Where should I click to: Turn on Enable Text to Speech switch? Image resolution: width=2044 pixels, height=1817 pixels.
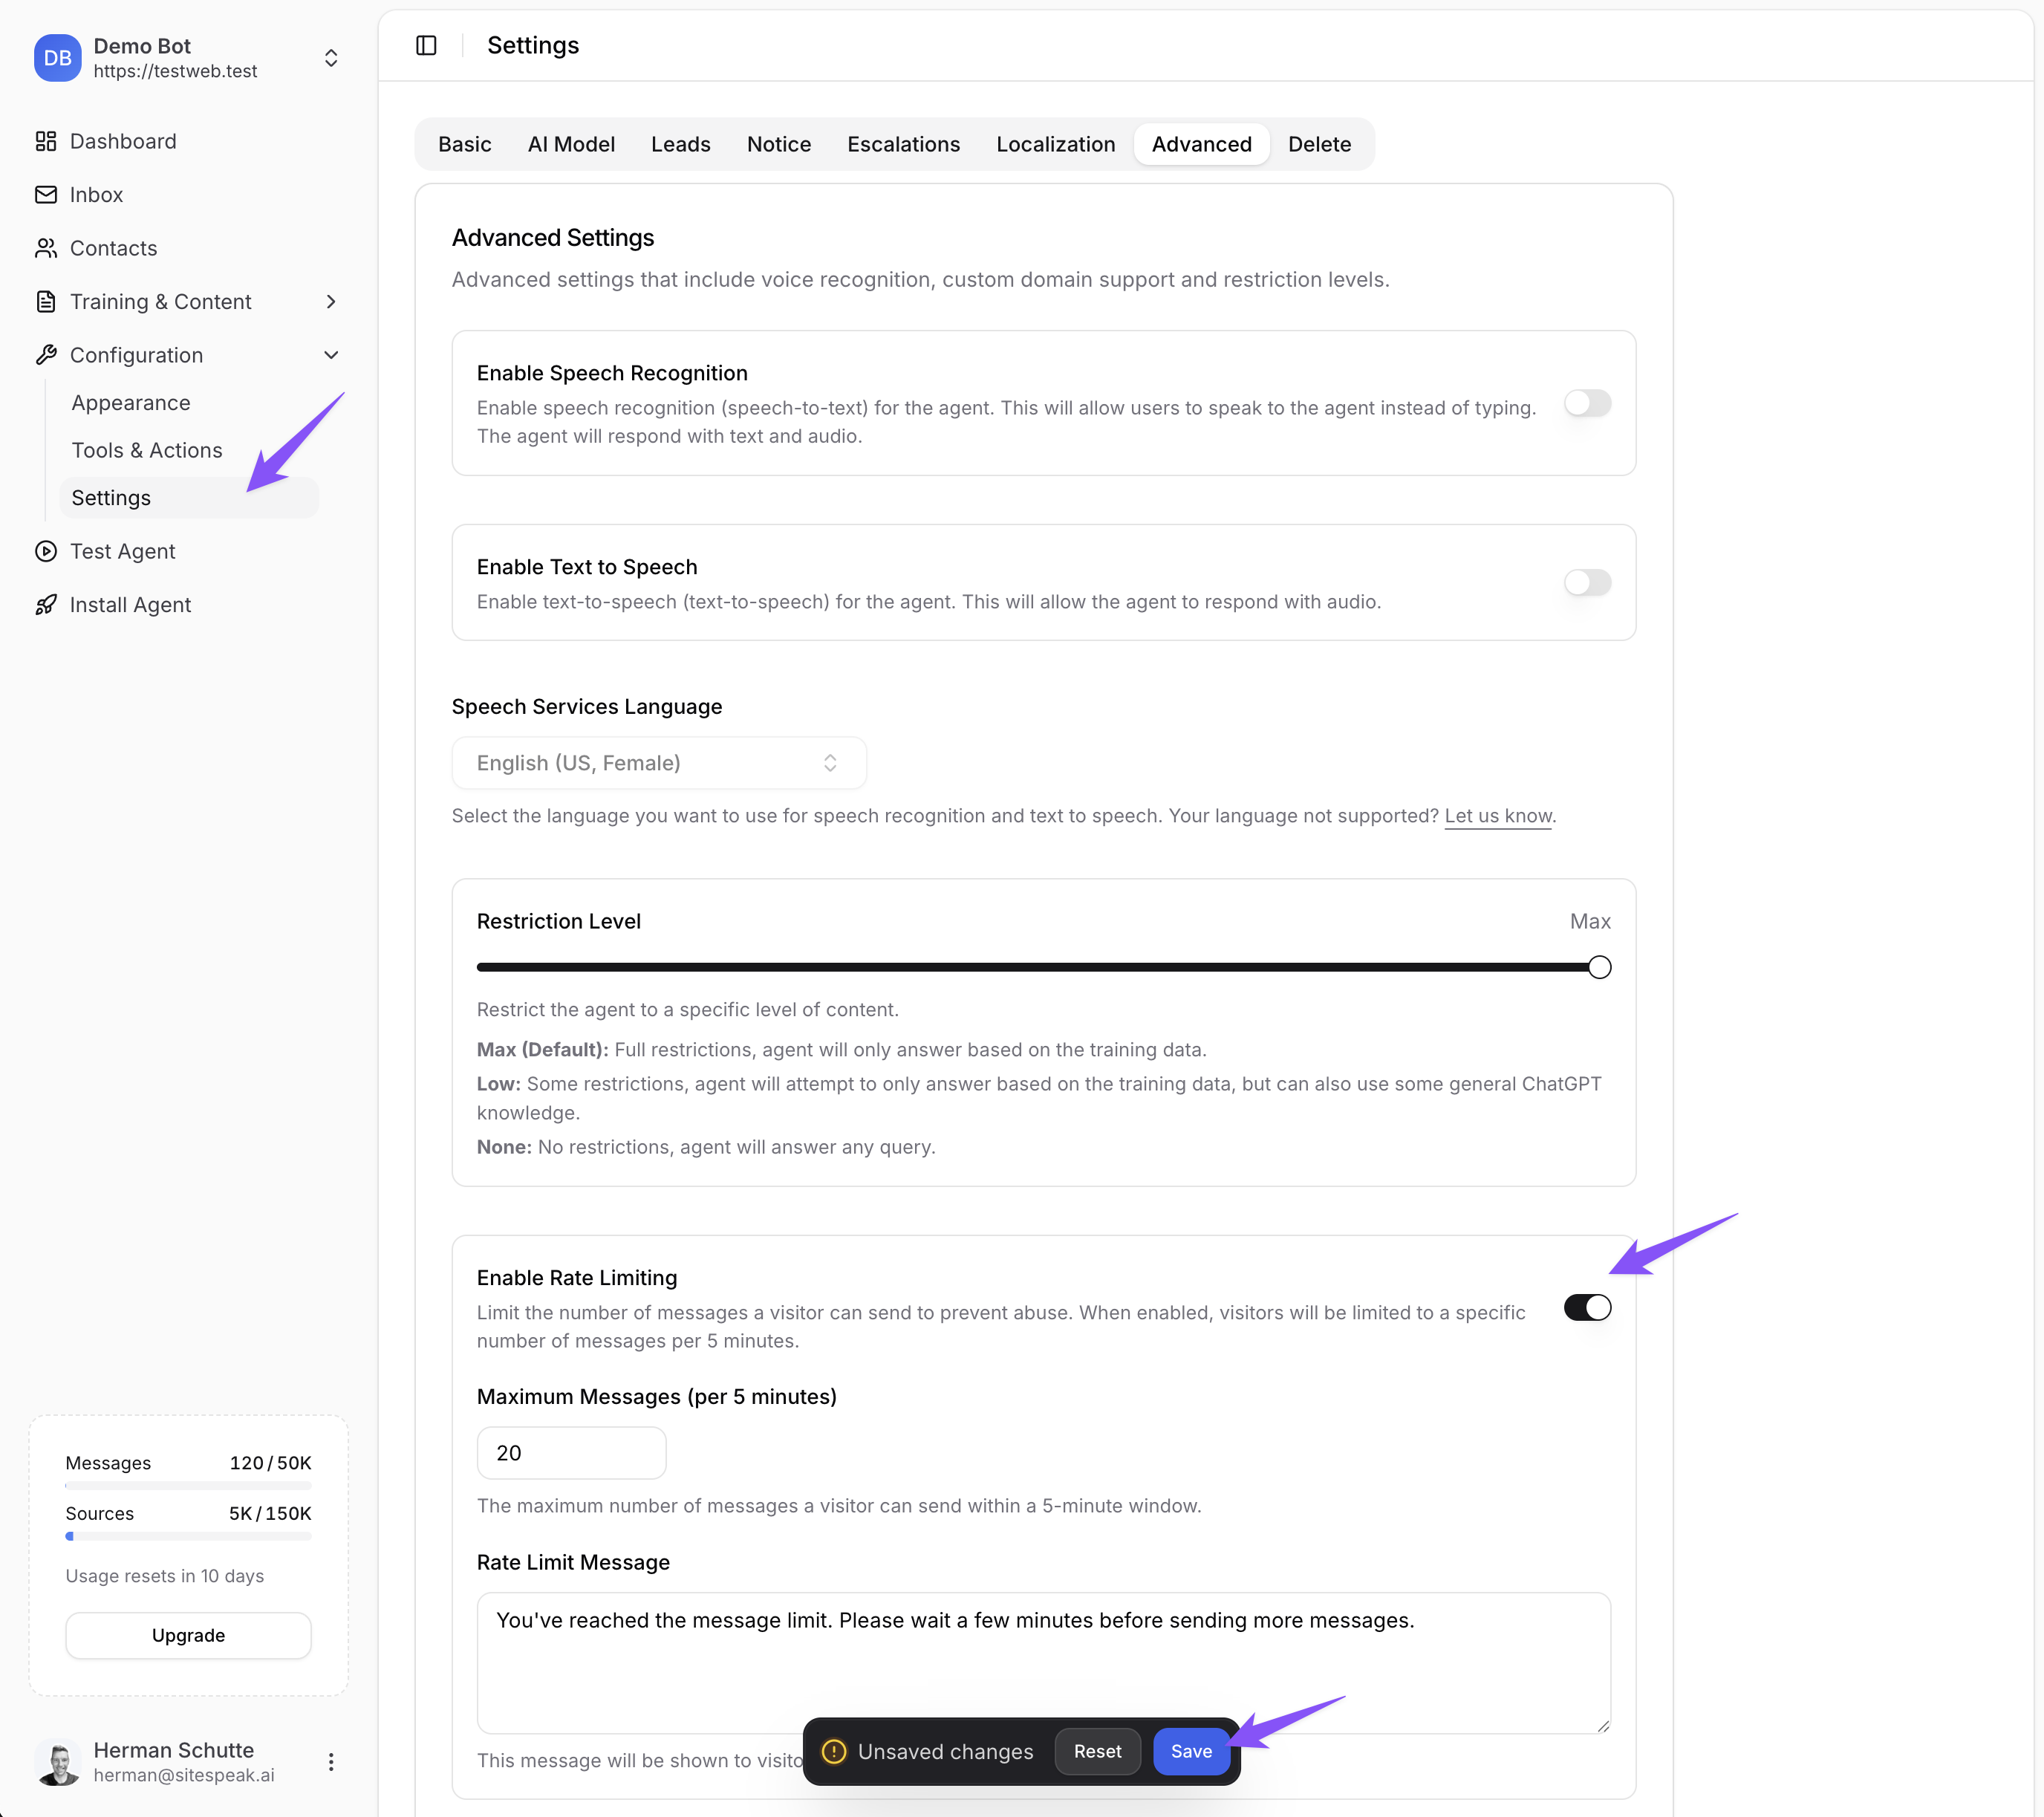pos(1586,582)
